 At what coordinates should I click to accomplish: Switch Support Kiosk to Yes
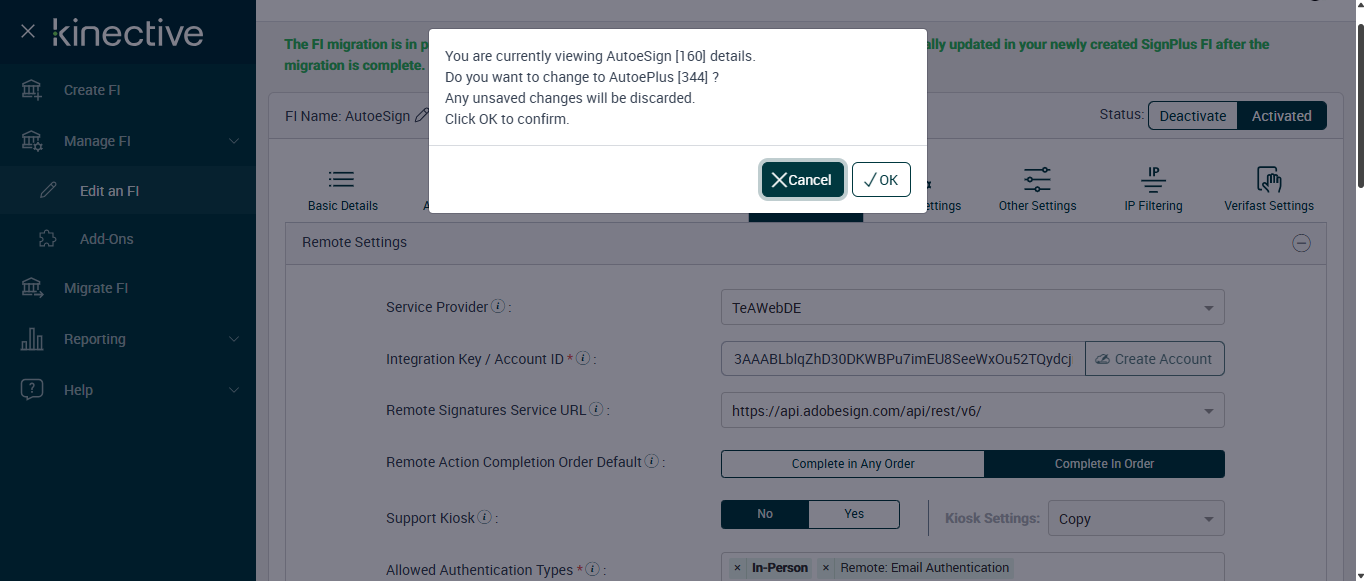(853, 514)
